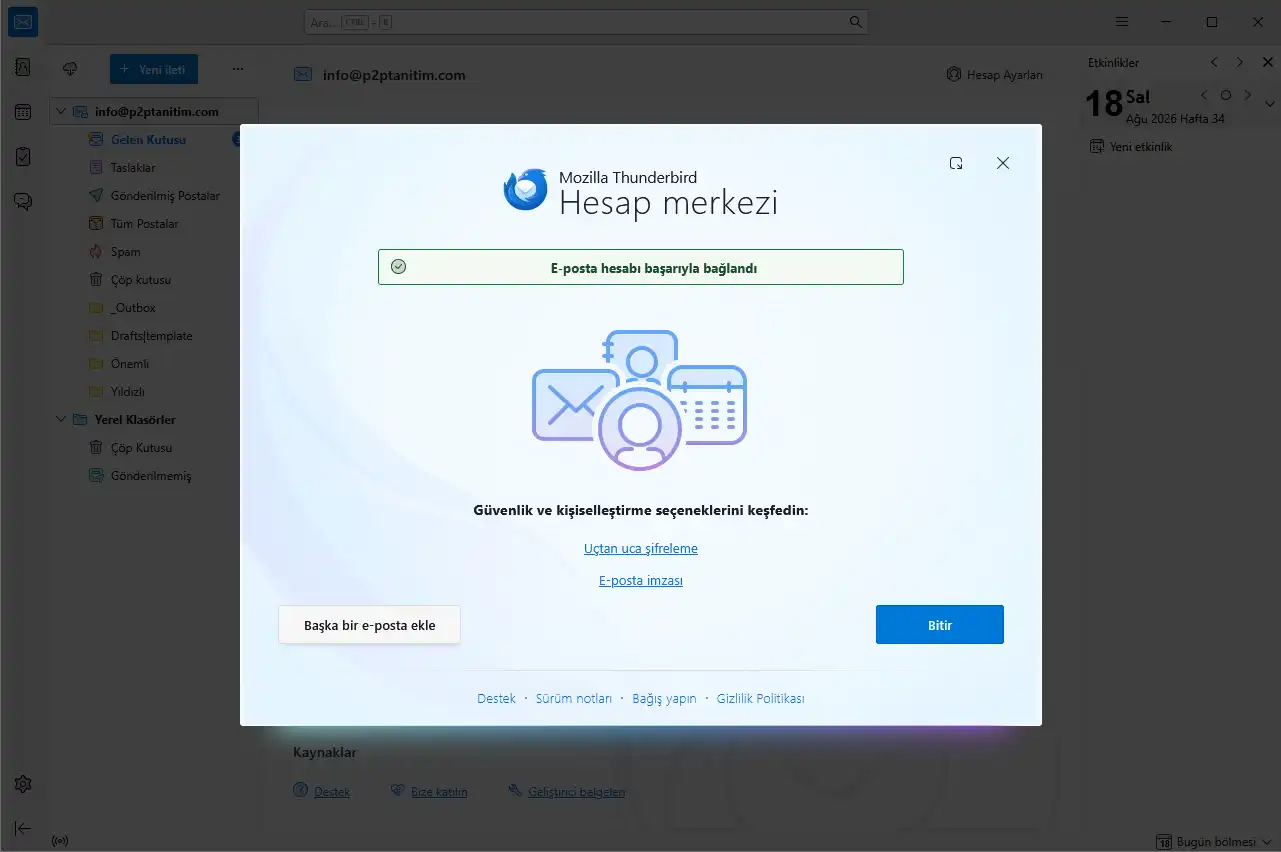Open Hesap Ayarları account settings

[994, 75]
